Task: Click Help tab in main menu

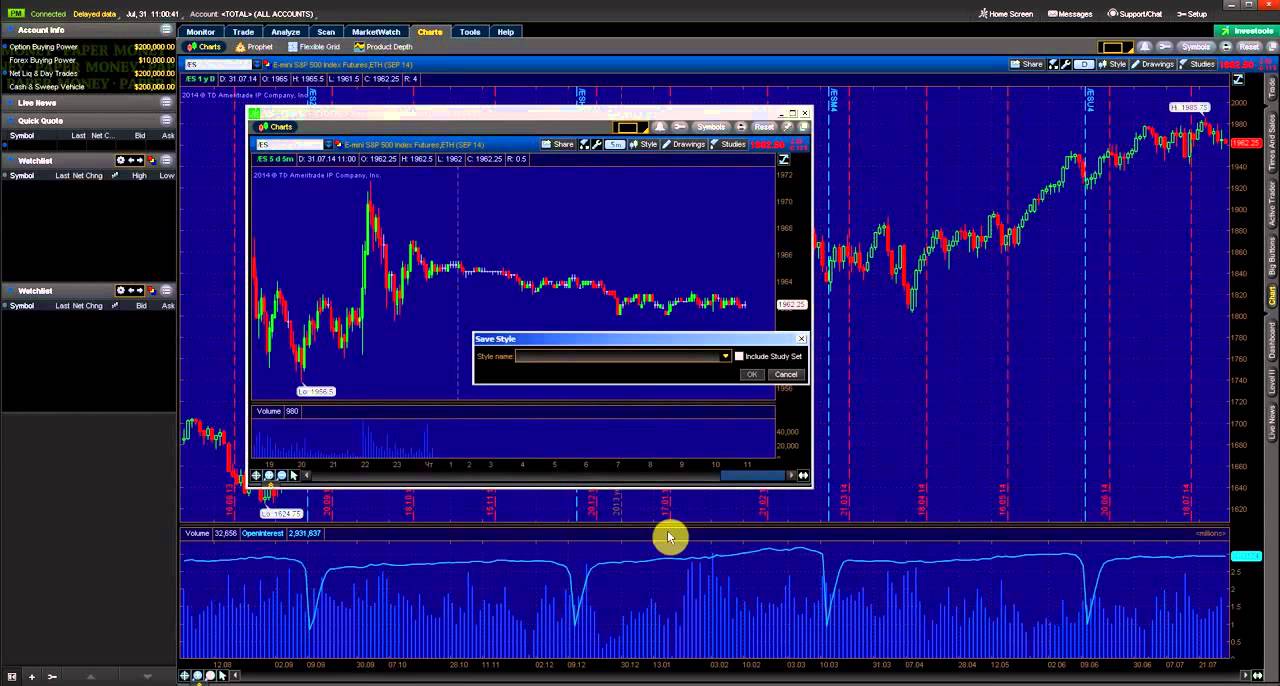Action: pyautogui.click(x=505, y=32)
